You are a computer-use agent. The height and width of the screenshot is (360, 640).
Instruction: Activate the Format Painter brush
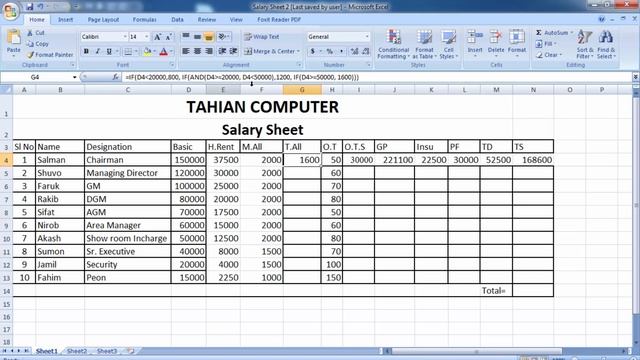coord(50,54)
